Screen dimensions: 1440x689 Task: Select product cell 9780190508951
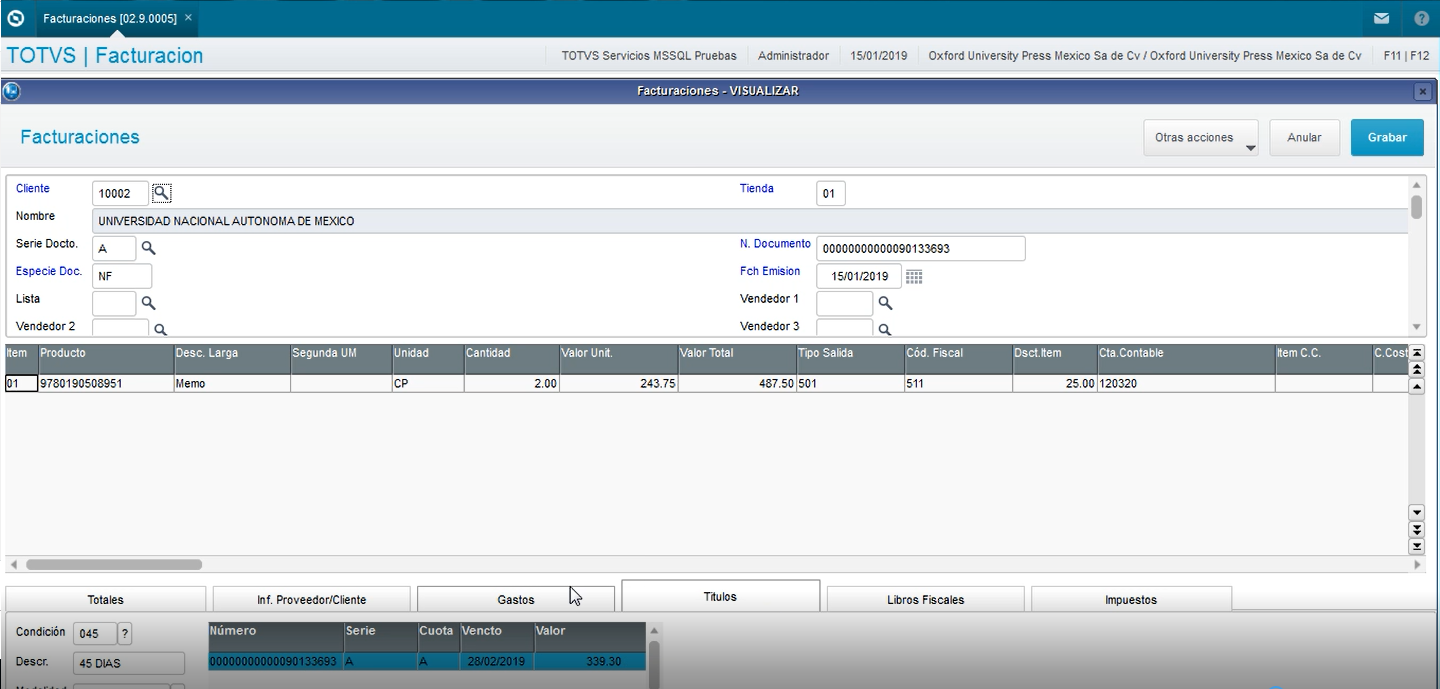tap(106, 383)
